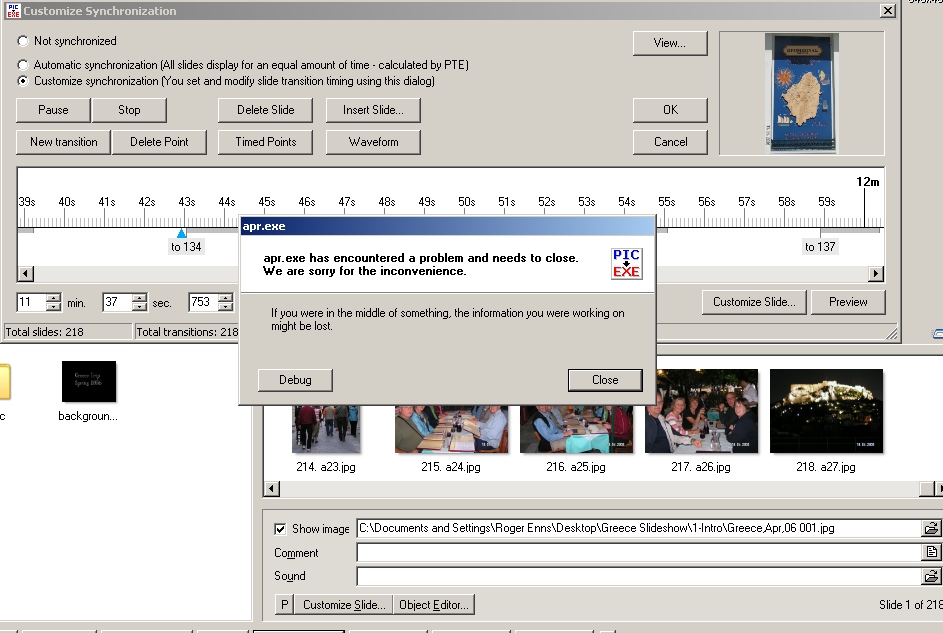Open comment editor icon

click(x=931, y=552)
